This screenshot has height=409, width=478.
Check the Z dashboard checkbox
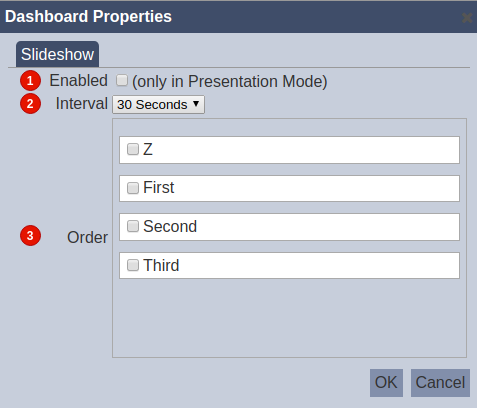(x=133, y=149)
